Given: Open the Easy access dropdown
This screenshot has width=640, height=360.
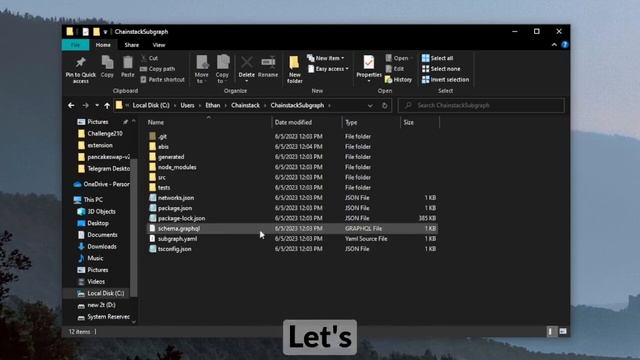Looking at the screenshot, I should pyautogui.click(x=329, y=69).
